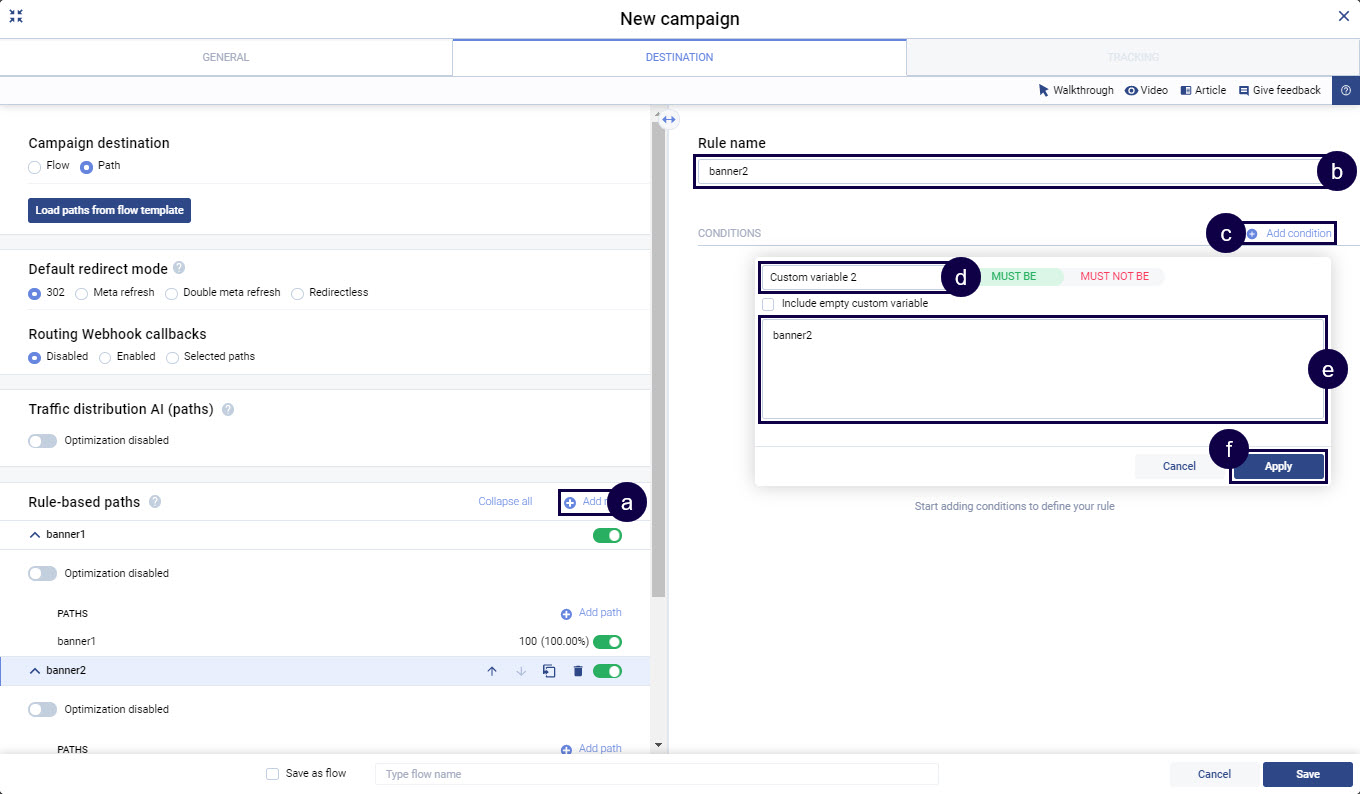1360x794 pixels.
Task: Click the duplicate icon for banner2 rule
Action: pos(549,671)
